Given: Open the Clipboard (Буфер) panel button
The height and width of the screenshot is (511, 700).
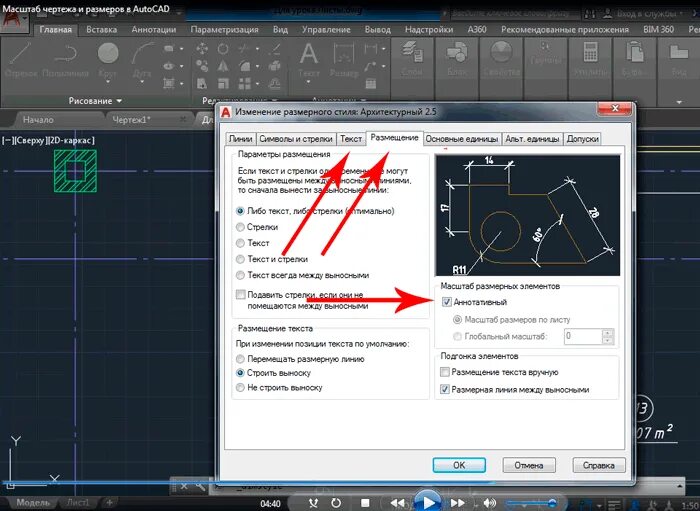Looking at the screenshot, I should pyautogui.click(x=634, y=58).
